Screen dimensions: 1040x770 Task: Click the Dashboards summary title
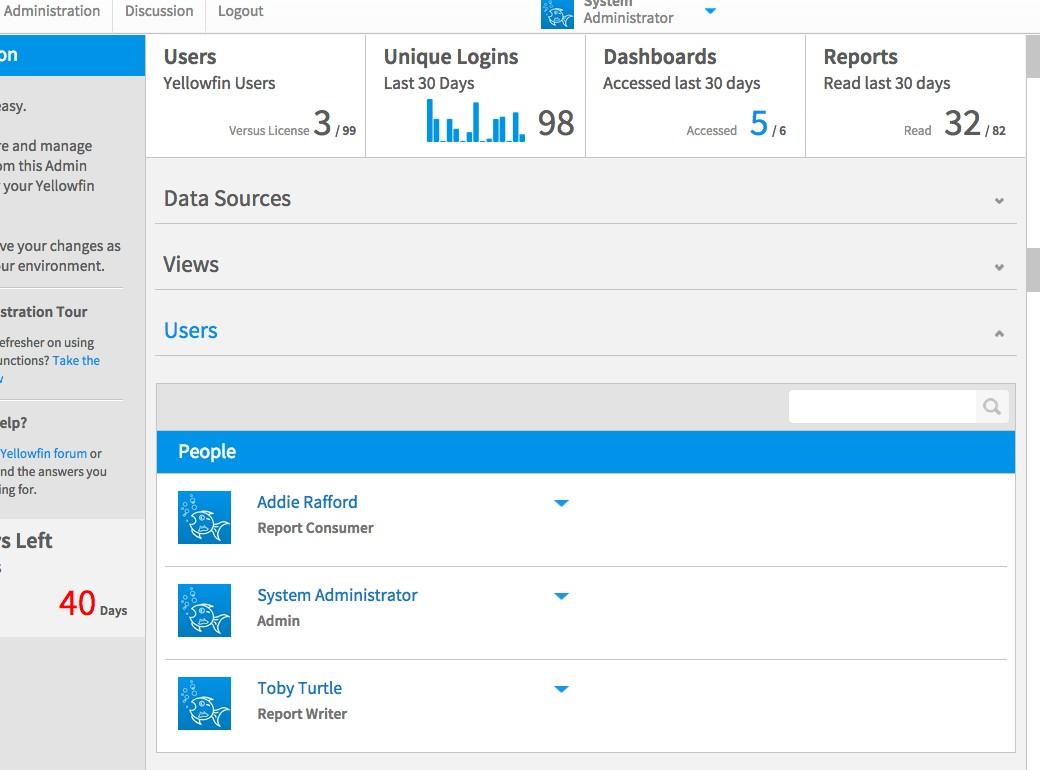coord(660,57)
